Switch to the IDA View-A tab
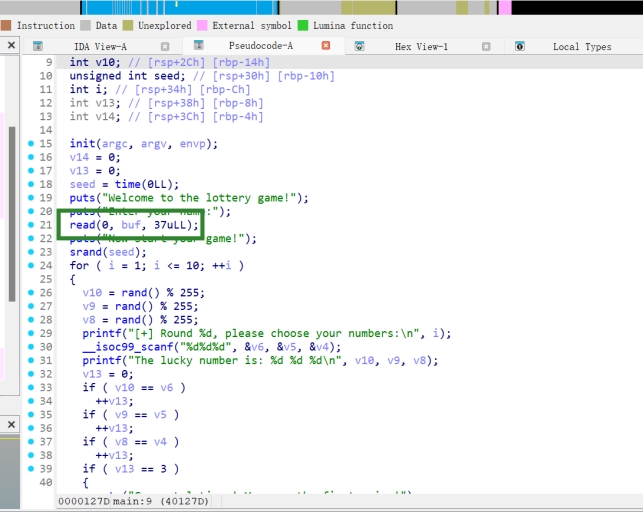Screen dimensions: 643x513 [98, 46]
